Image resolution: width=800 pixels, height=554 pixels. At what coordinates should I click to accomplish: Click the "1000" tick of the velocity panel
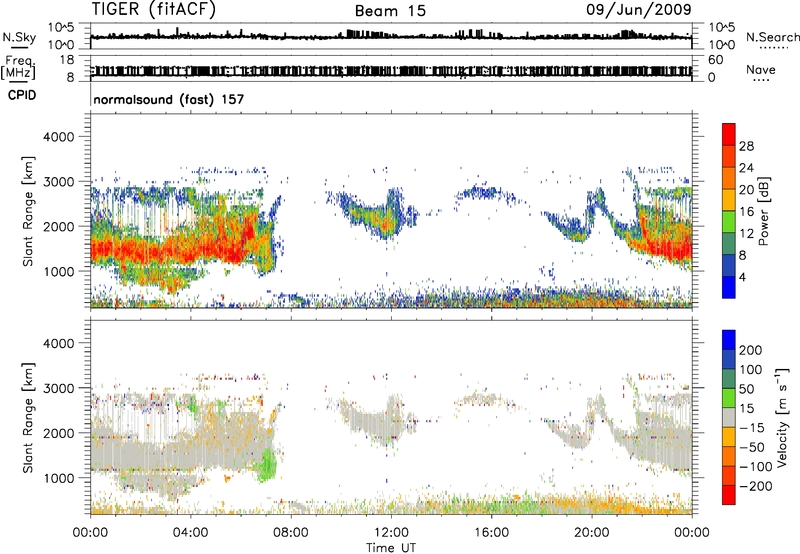[58, 478]
